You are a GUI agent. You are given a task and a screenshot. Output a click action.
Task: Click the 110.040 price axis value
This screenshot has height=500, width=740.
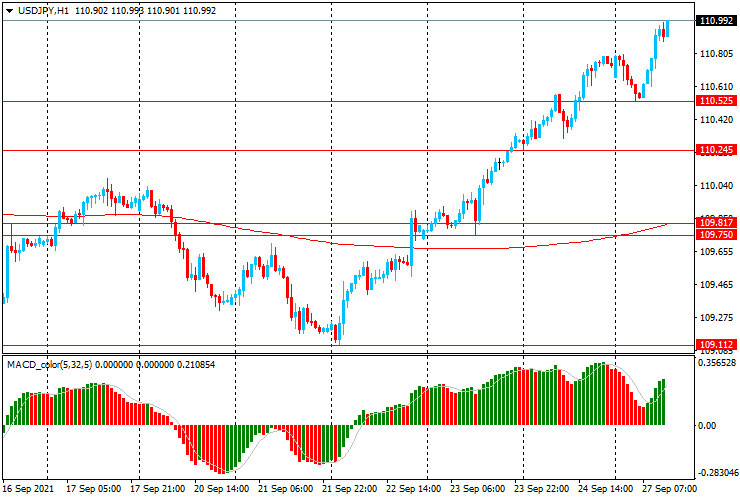pos(716,186)
